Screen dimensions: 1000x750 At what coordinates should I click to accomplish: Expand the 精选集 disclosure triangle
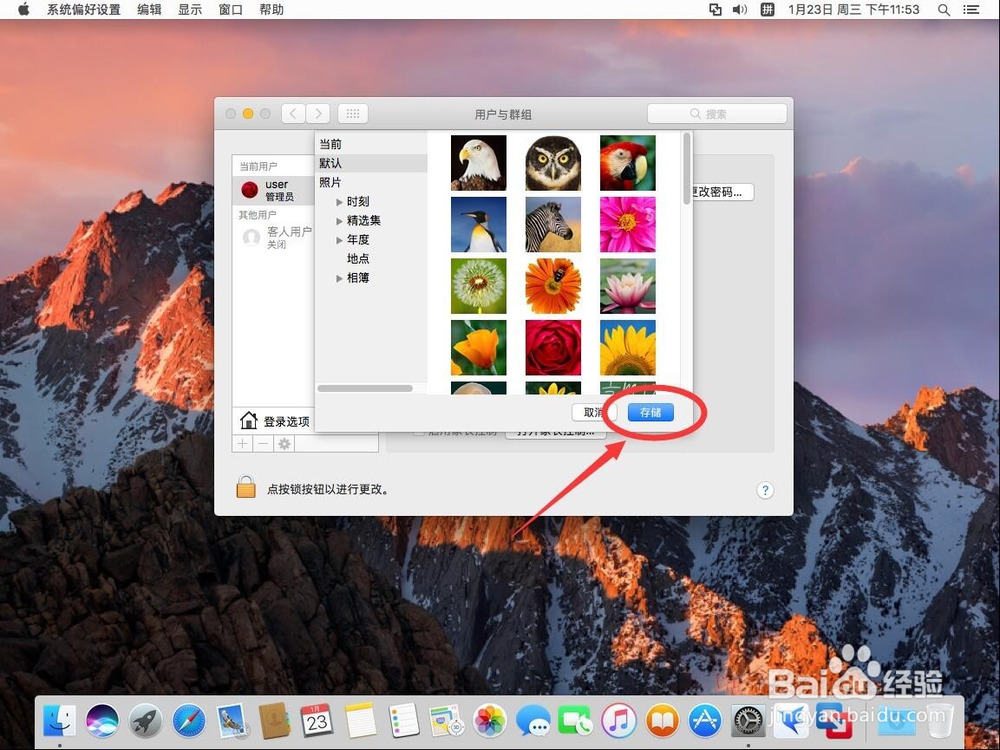(339, 221)
